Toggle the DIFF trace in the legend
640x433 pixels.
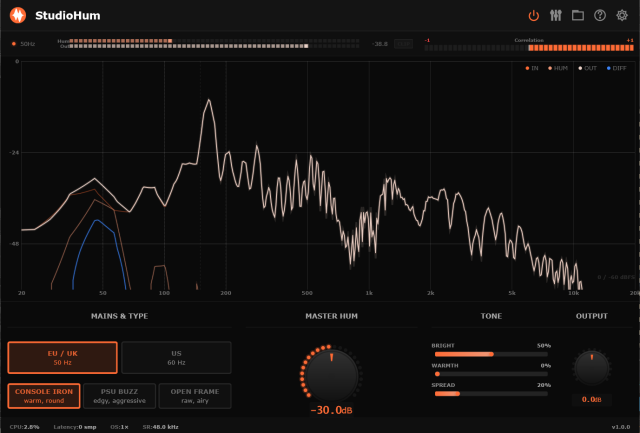pyautogui.click(x=616, y=68)
